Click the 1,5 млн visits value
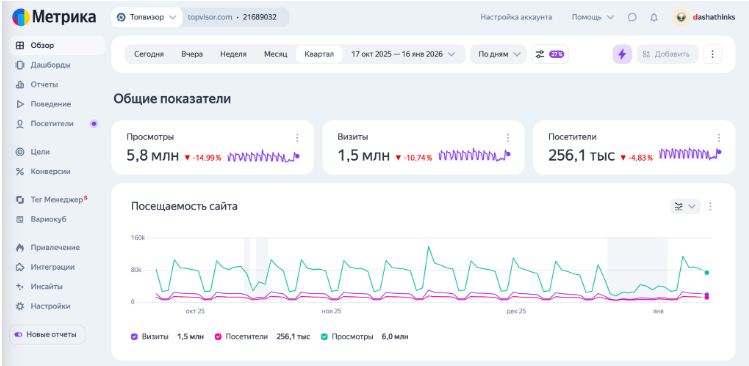 pos(364,156)
